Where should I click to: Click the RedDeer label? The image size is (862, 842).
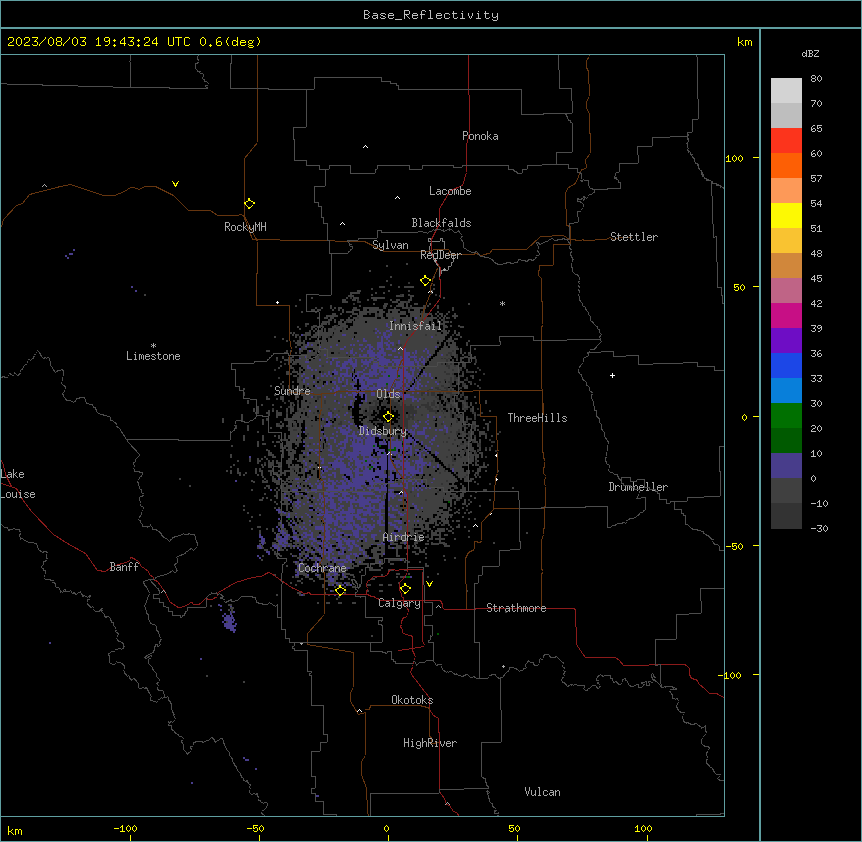(x=440, y=255)
